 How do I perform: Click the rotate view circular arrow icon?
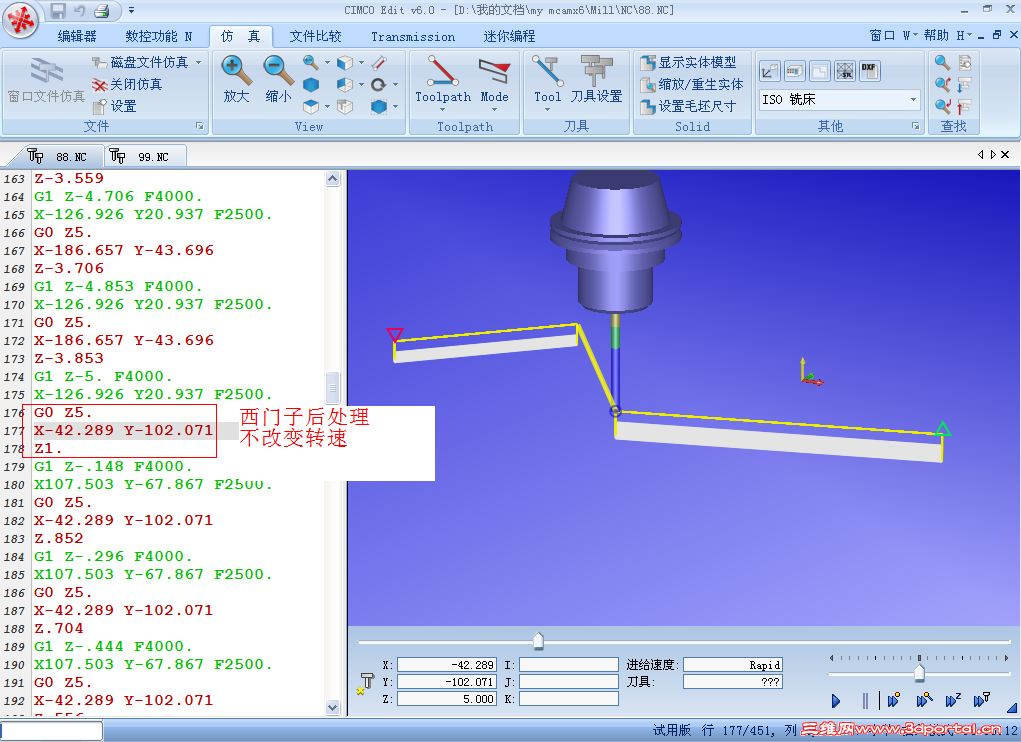378,85
